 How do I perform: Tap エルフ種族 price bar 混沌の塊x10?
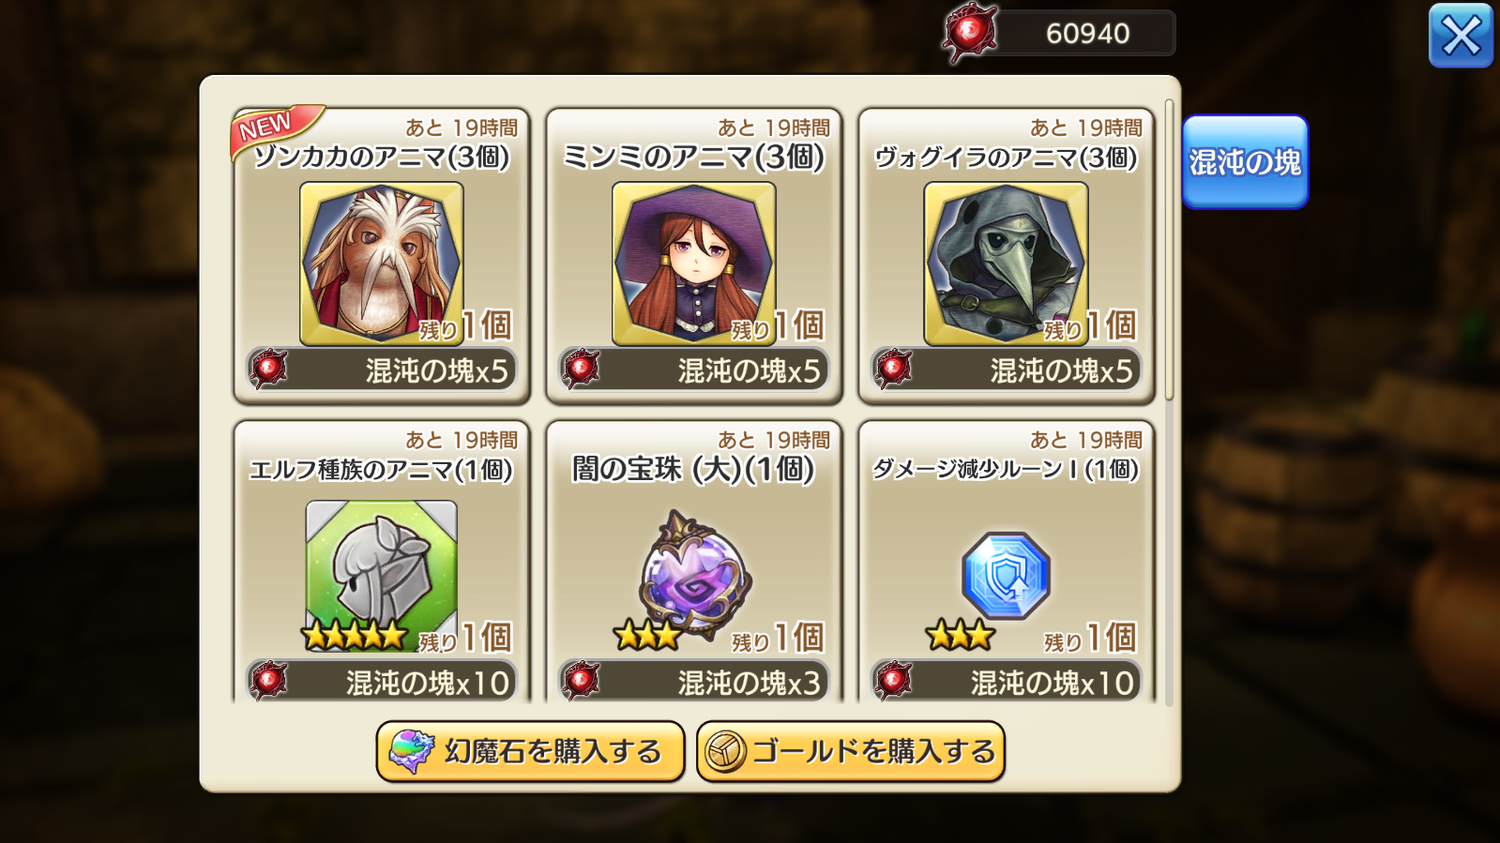tap(381, 681)
